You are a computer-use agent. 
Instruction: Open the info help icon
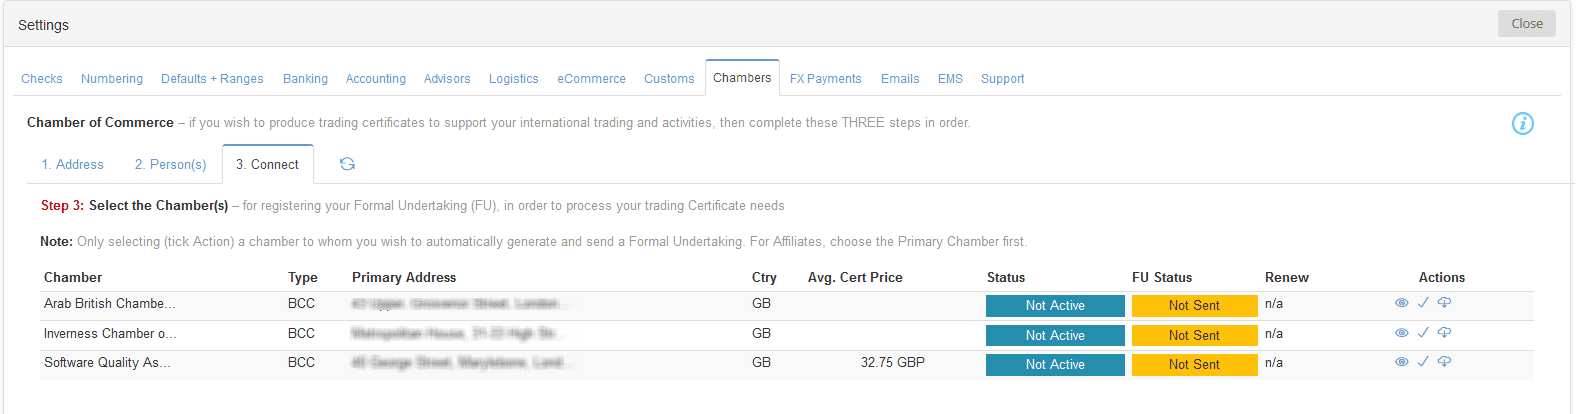point(1522,123)
